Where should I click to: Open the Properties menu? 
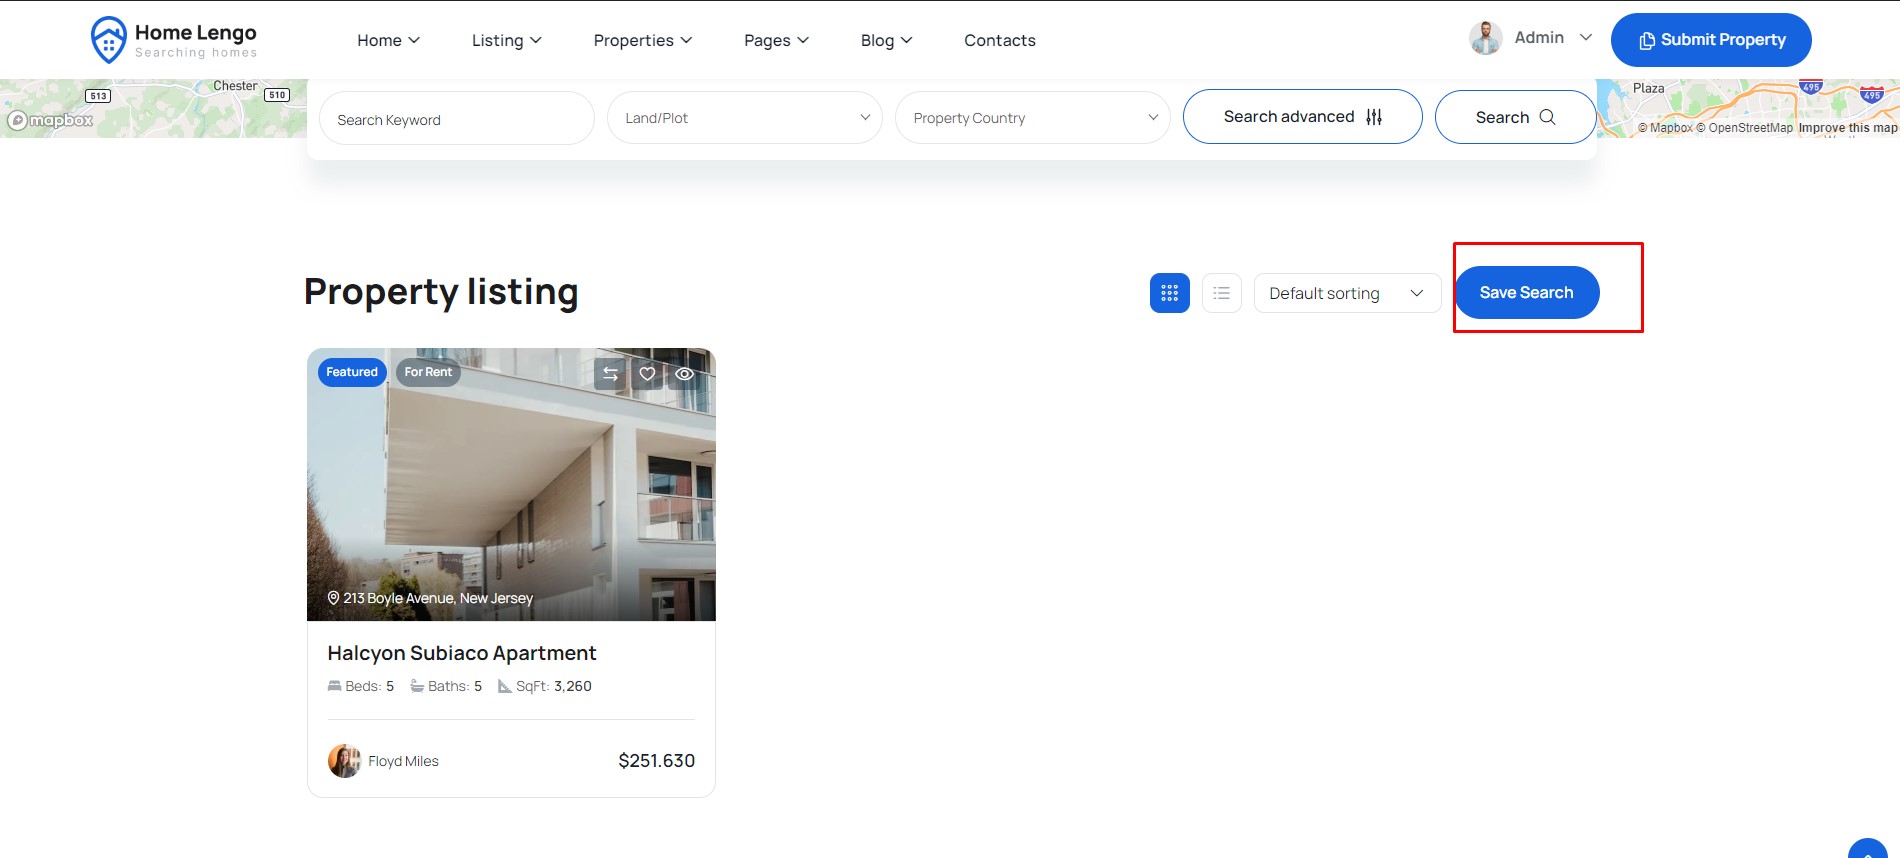642,40
